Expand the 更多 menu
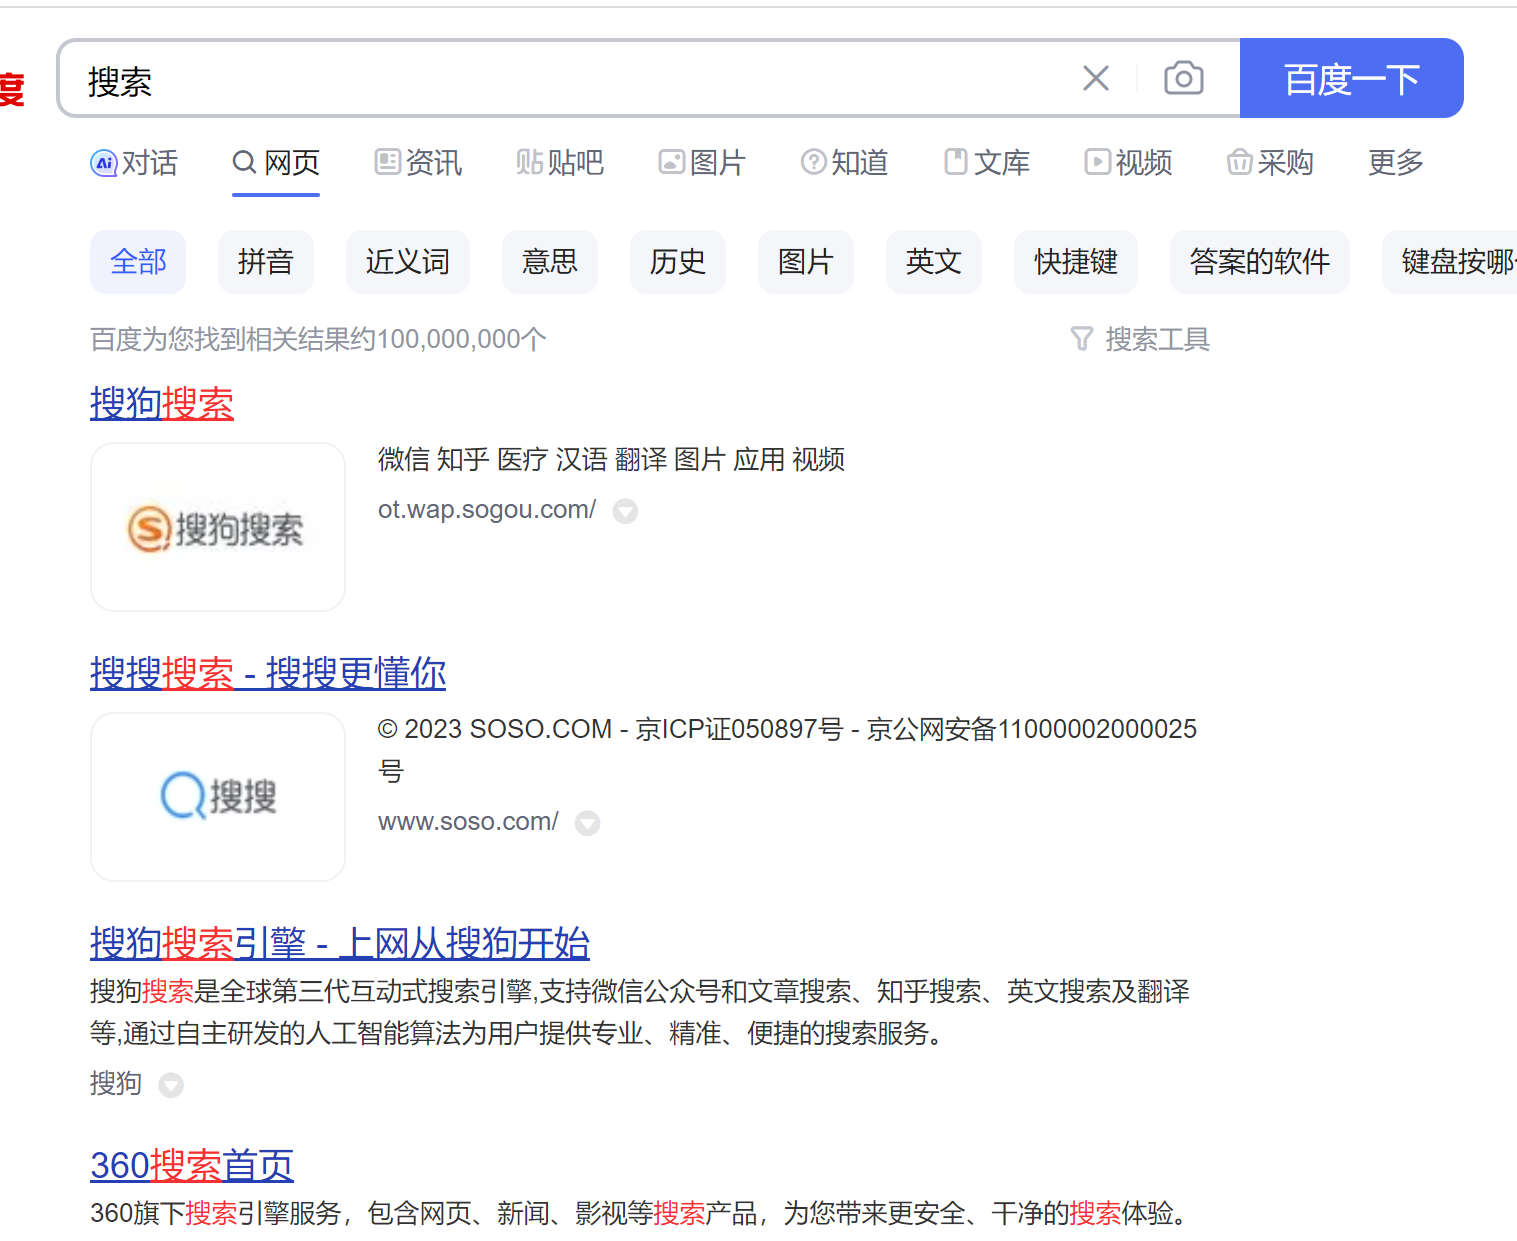 (x=1396, y=162)
